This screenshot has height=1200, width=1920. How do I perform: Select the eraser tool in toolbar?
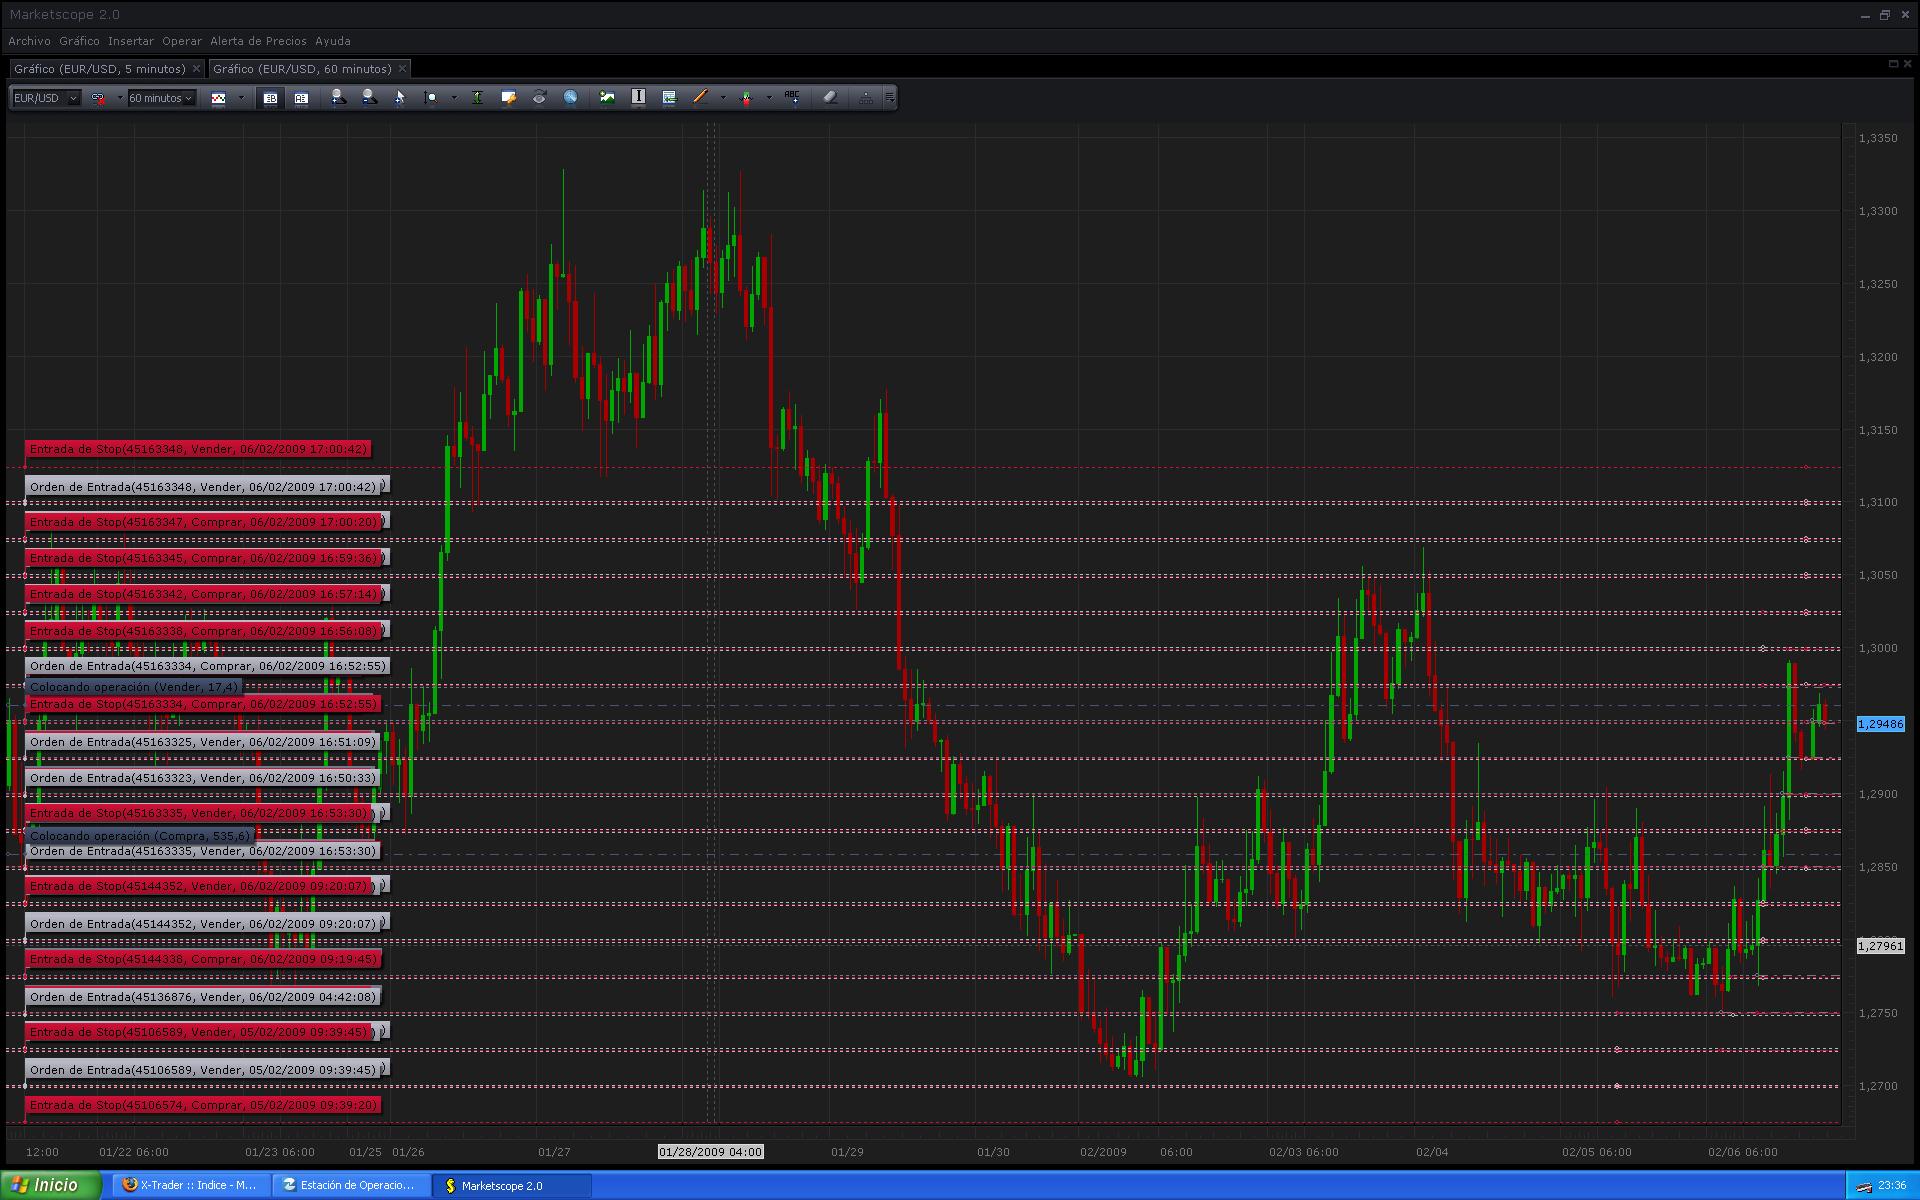pos(829,97)
